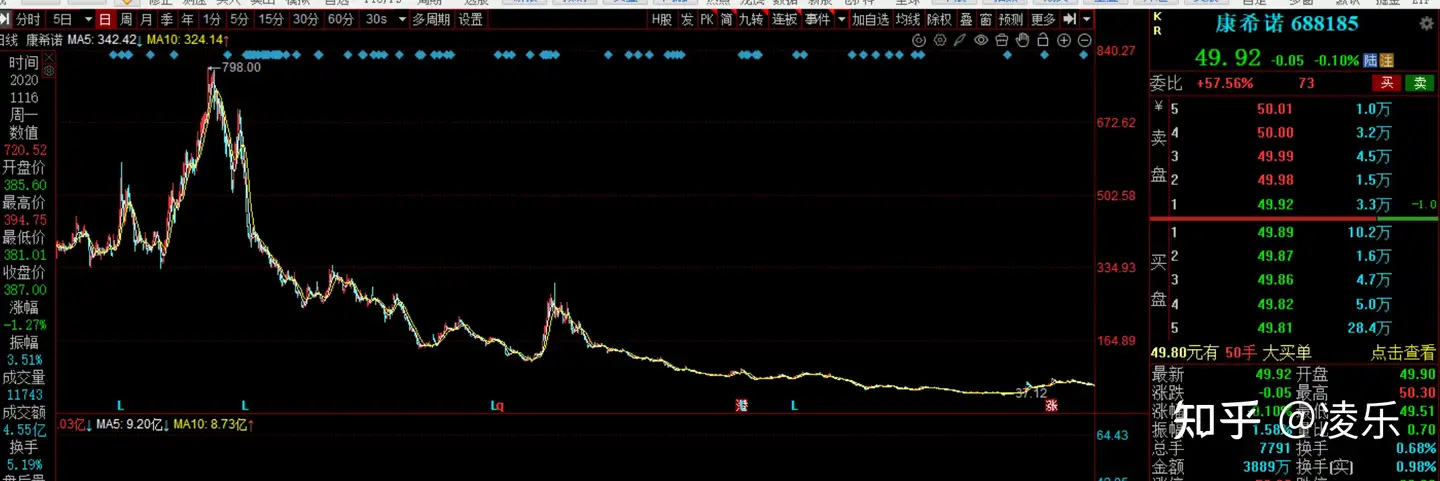Click buy level 1 price 49.89
This screenshot has width=1440, height=481.
click(1275, 232)
